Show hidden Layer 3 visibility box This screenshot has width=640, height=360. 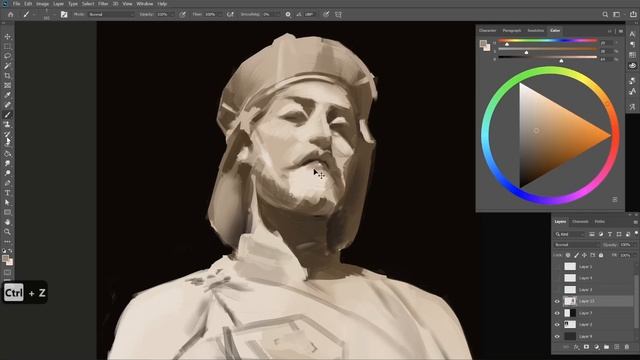(557, 289)
